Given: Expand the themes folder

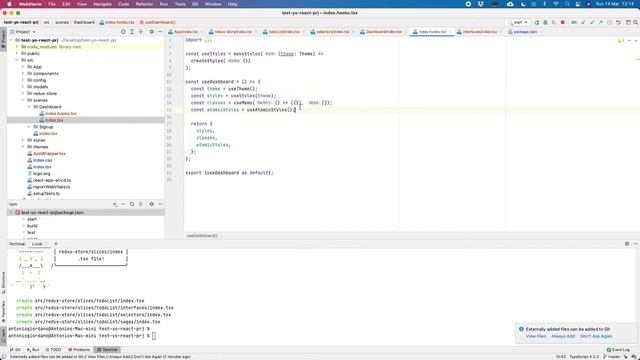Looking at the screenshot, I should pyautogui.click(x=23, y=147).
